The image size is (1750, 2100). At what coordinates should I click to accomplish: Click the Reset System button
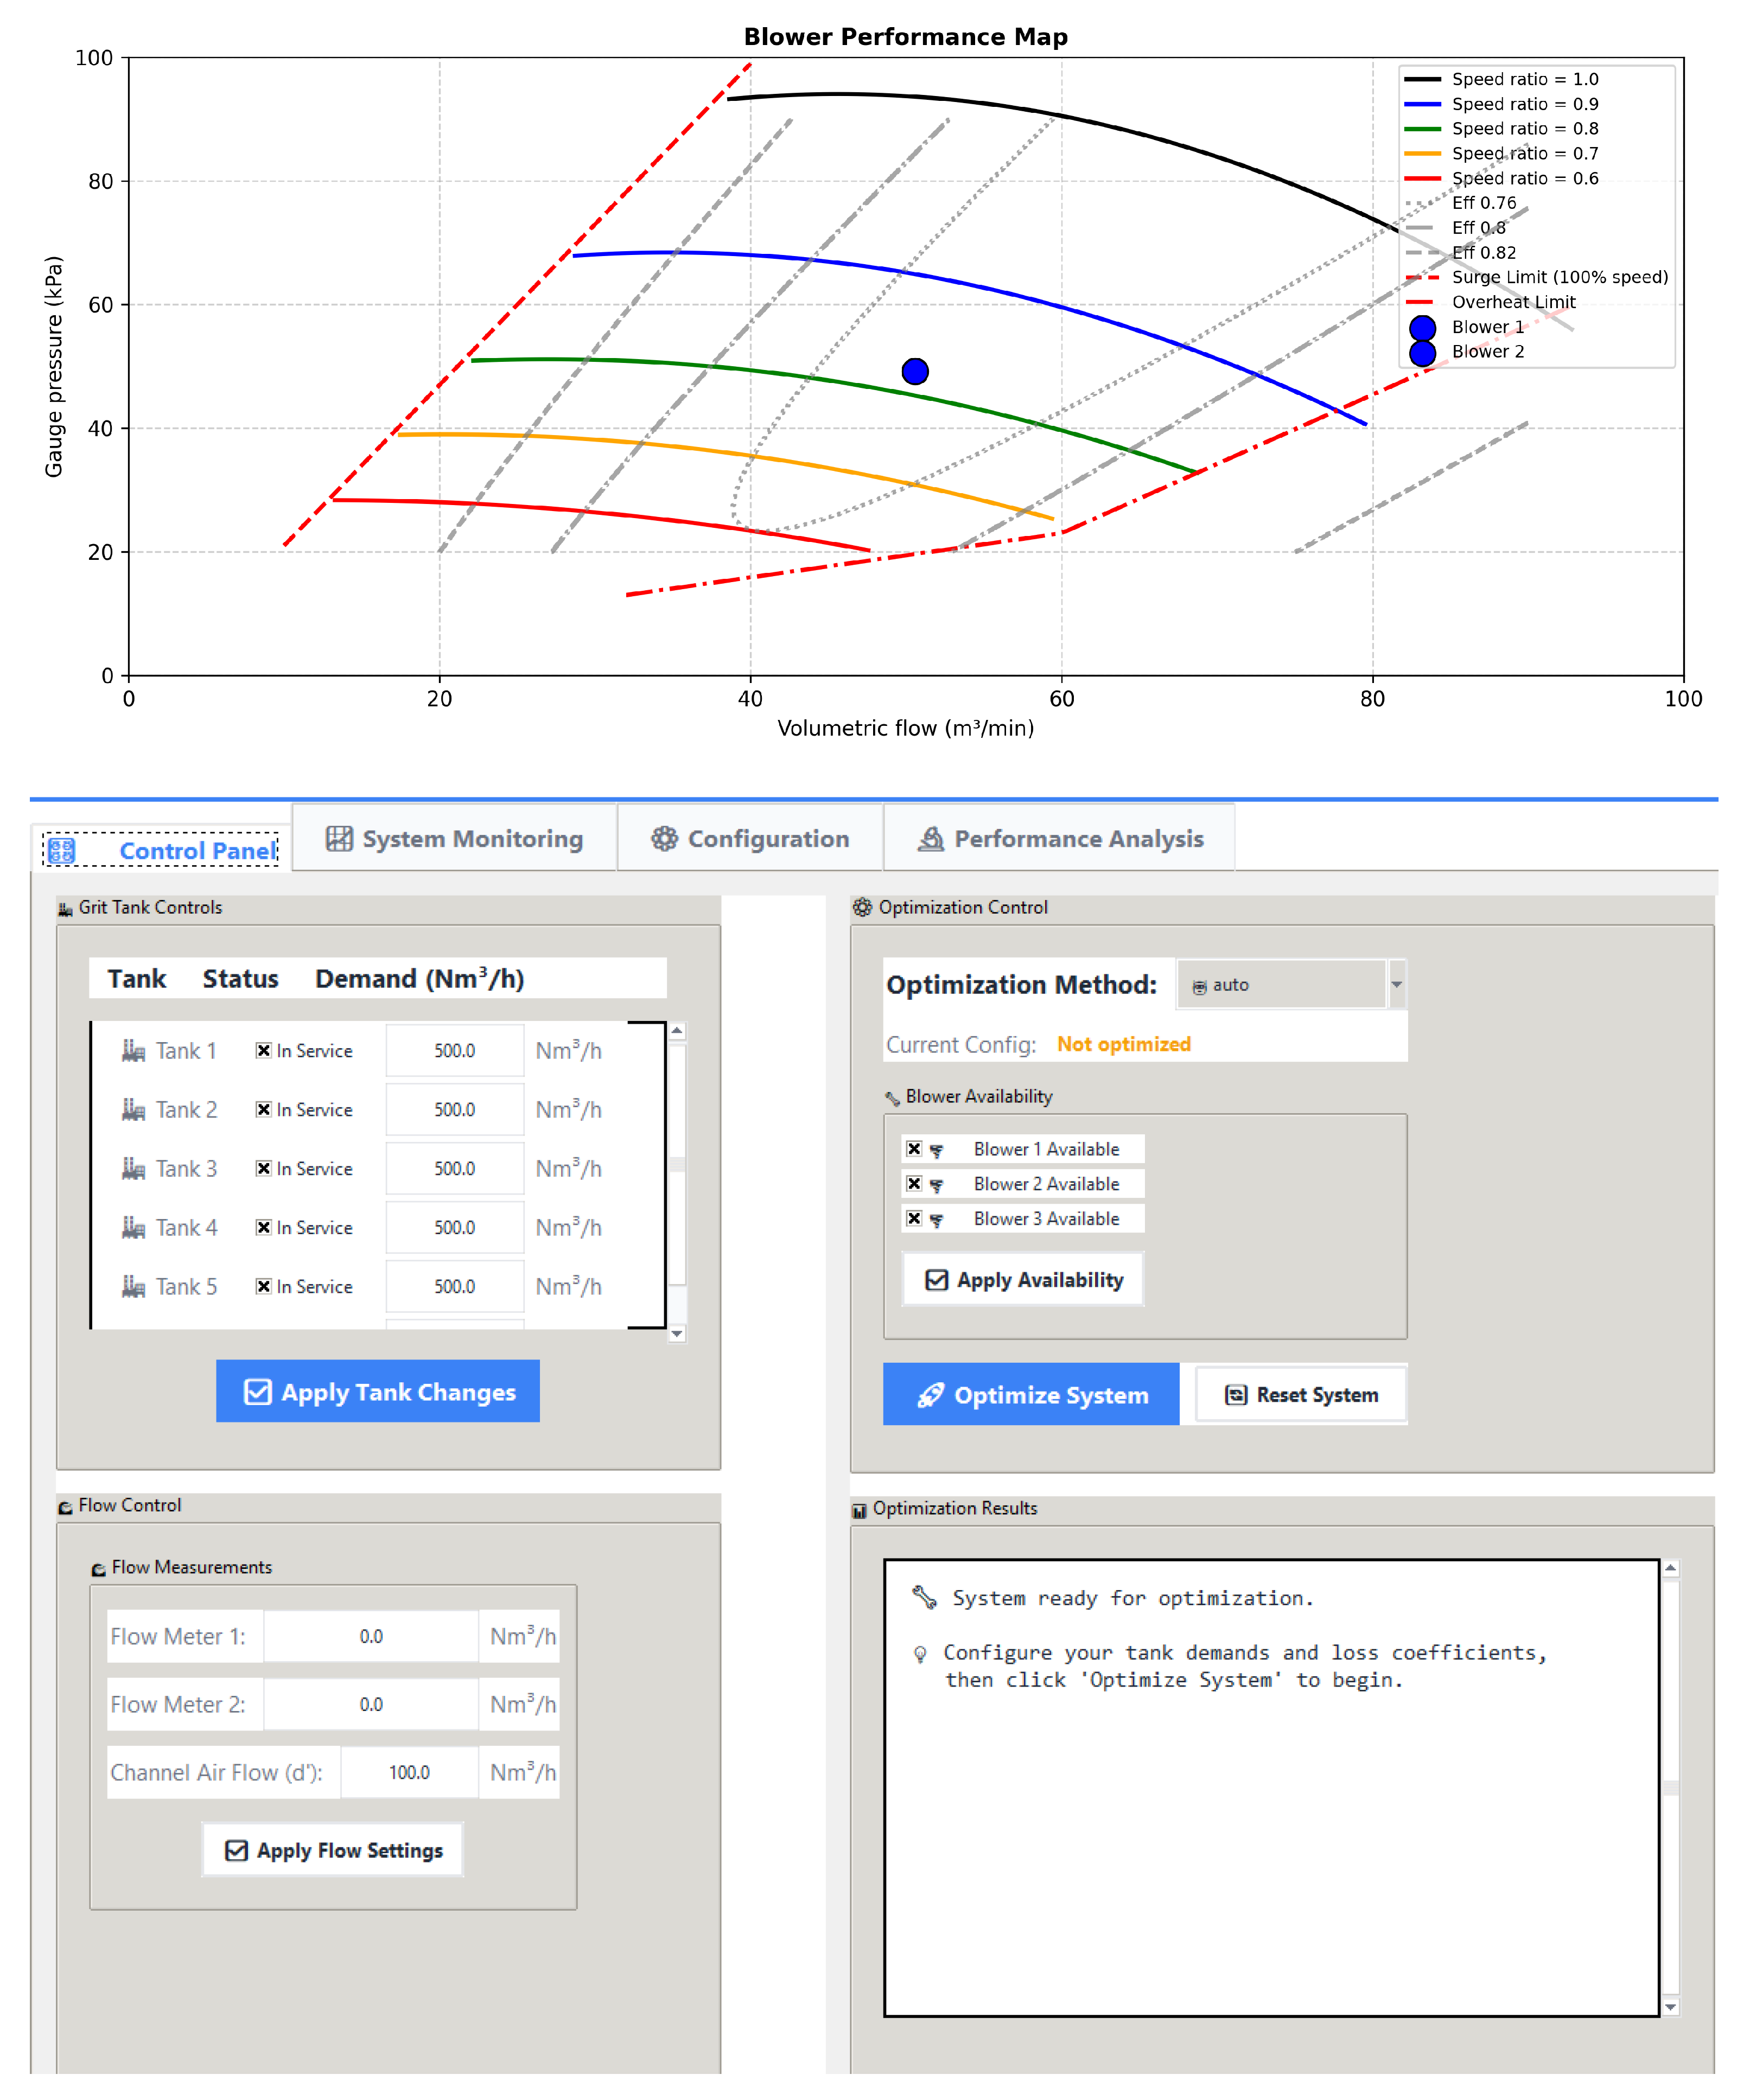coord(1301,1395)
